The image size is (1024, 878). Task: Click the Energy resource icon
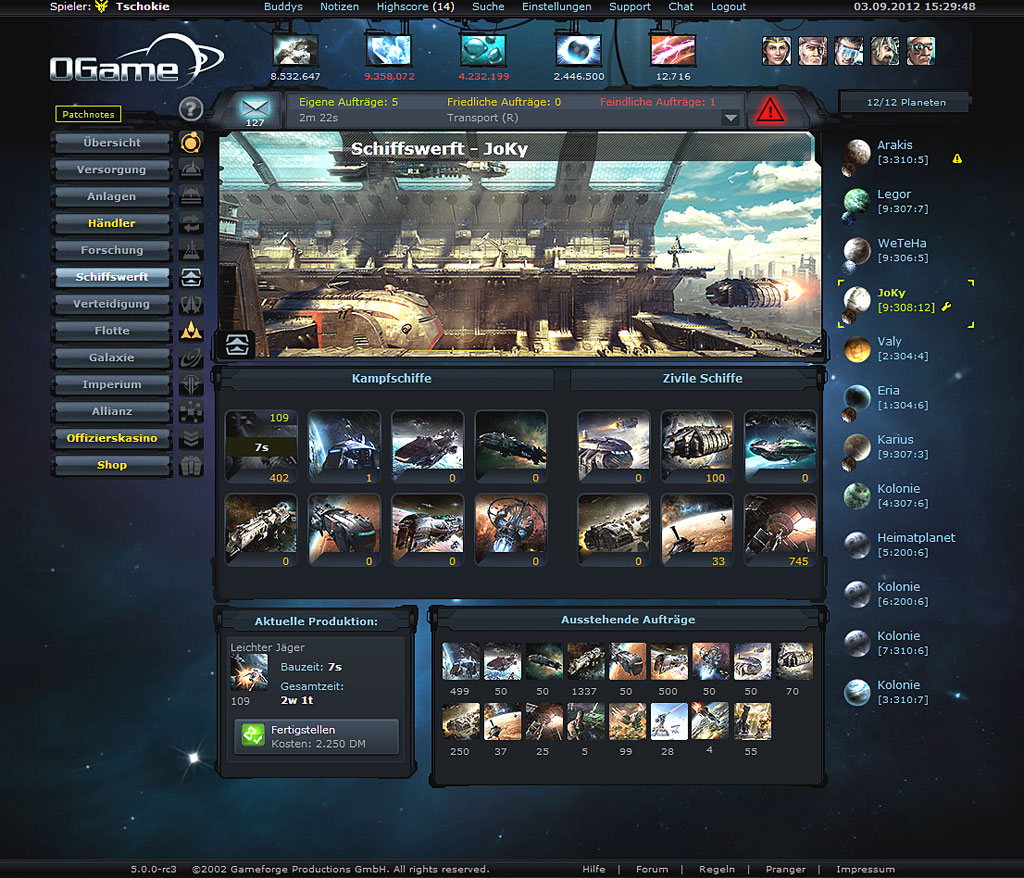point(578,50)
